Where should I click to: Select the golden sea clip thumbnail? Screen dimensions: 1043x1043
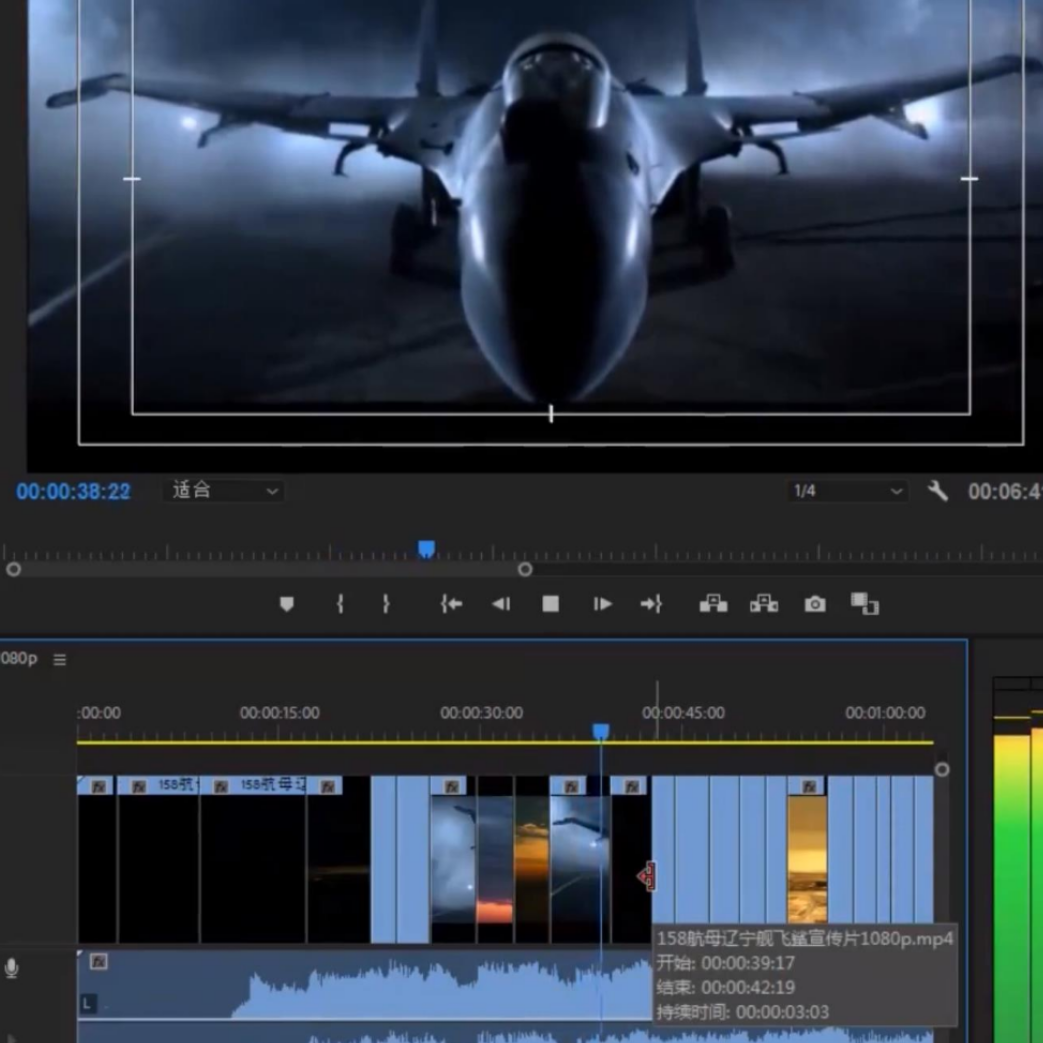[807, 859]
